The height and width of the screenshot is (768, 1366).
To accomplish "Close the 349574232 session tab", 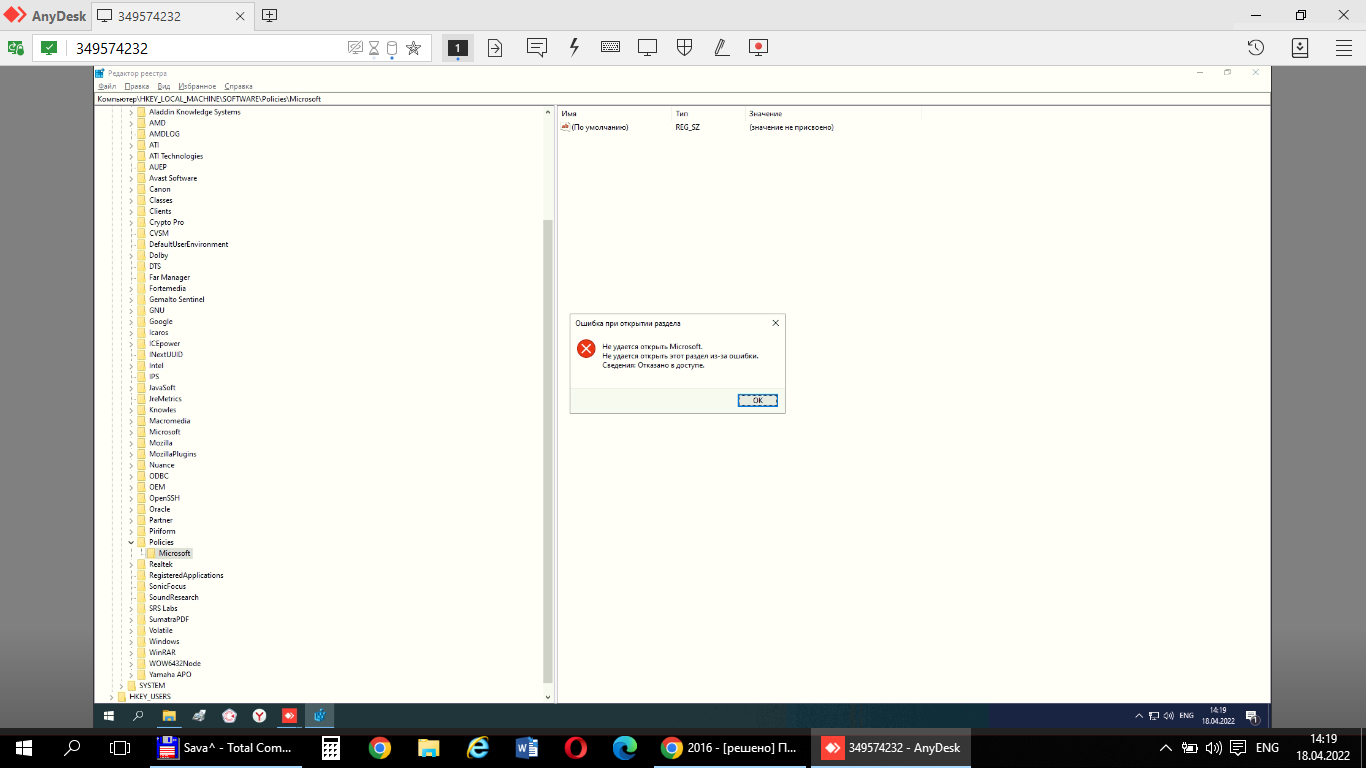I will pyautogui.click(x=240, y=15).
